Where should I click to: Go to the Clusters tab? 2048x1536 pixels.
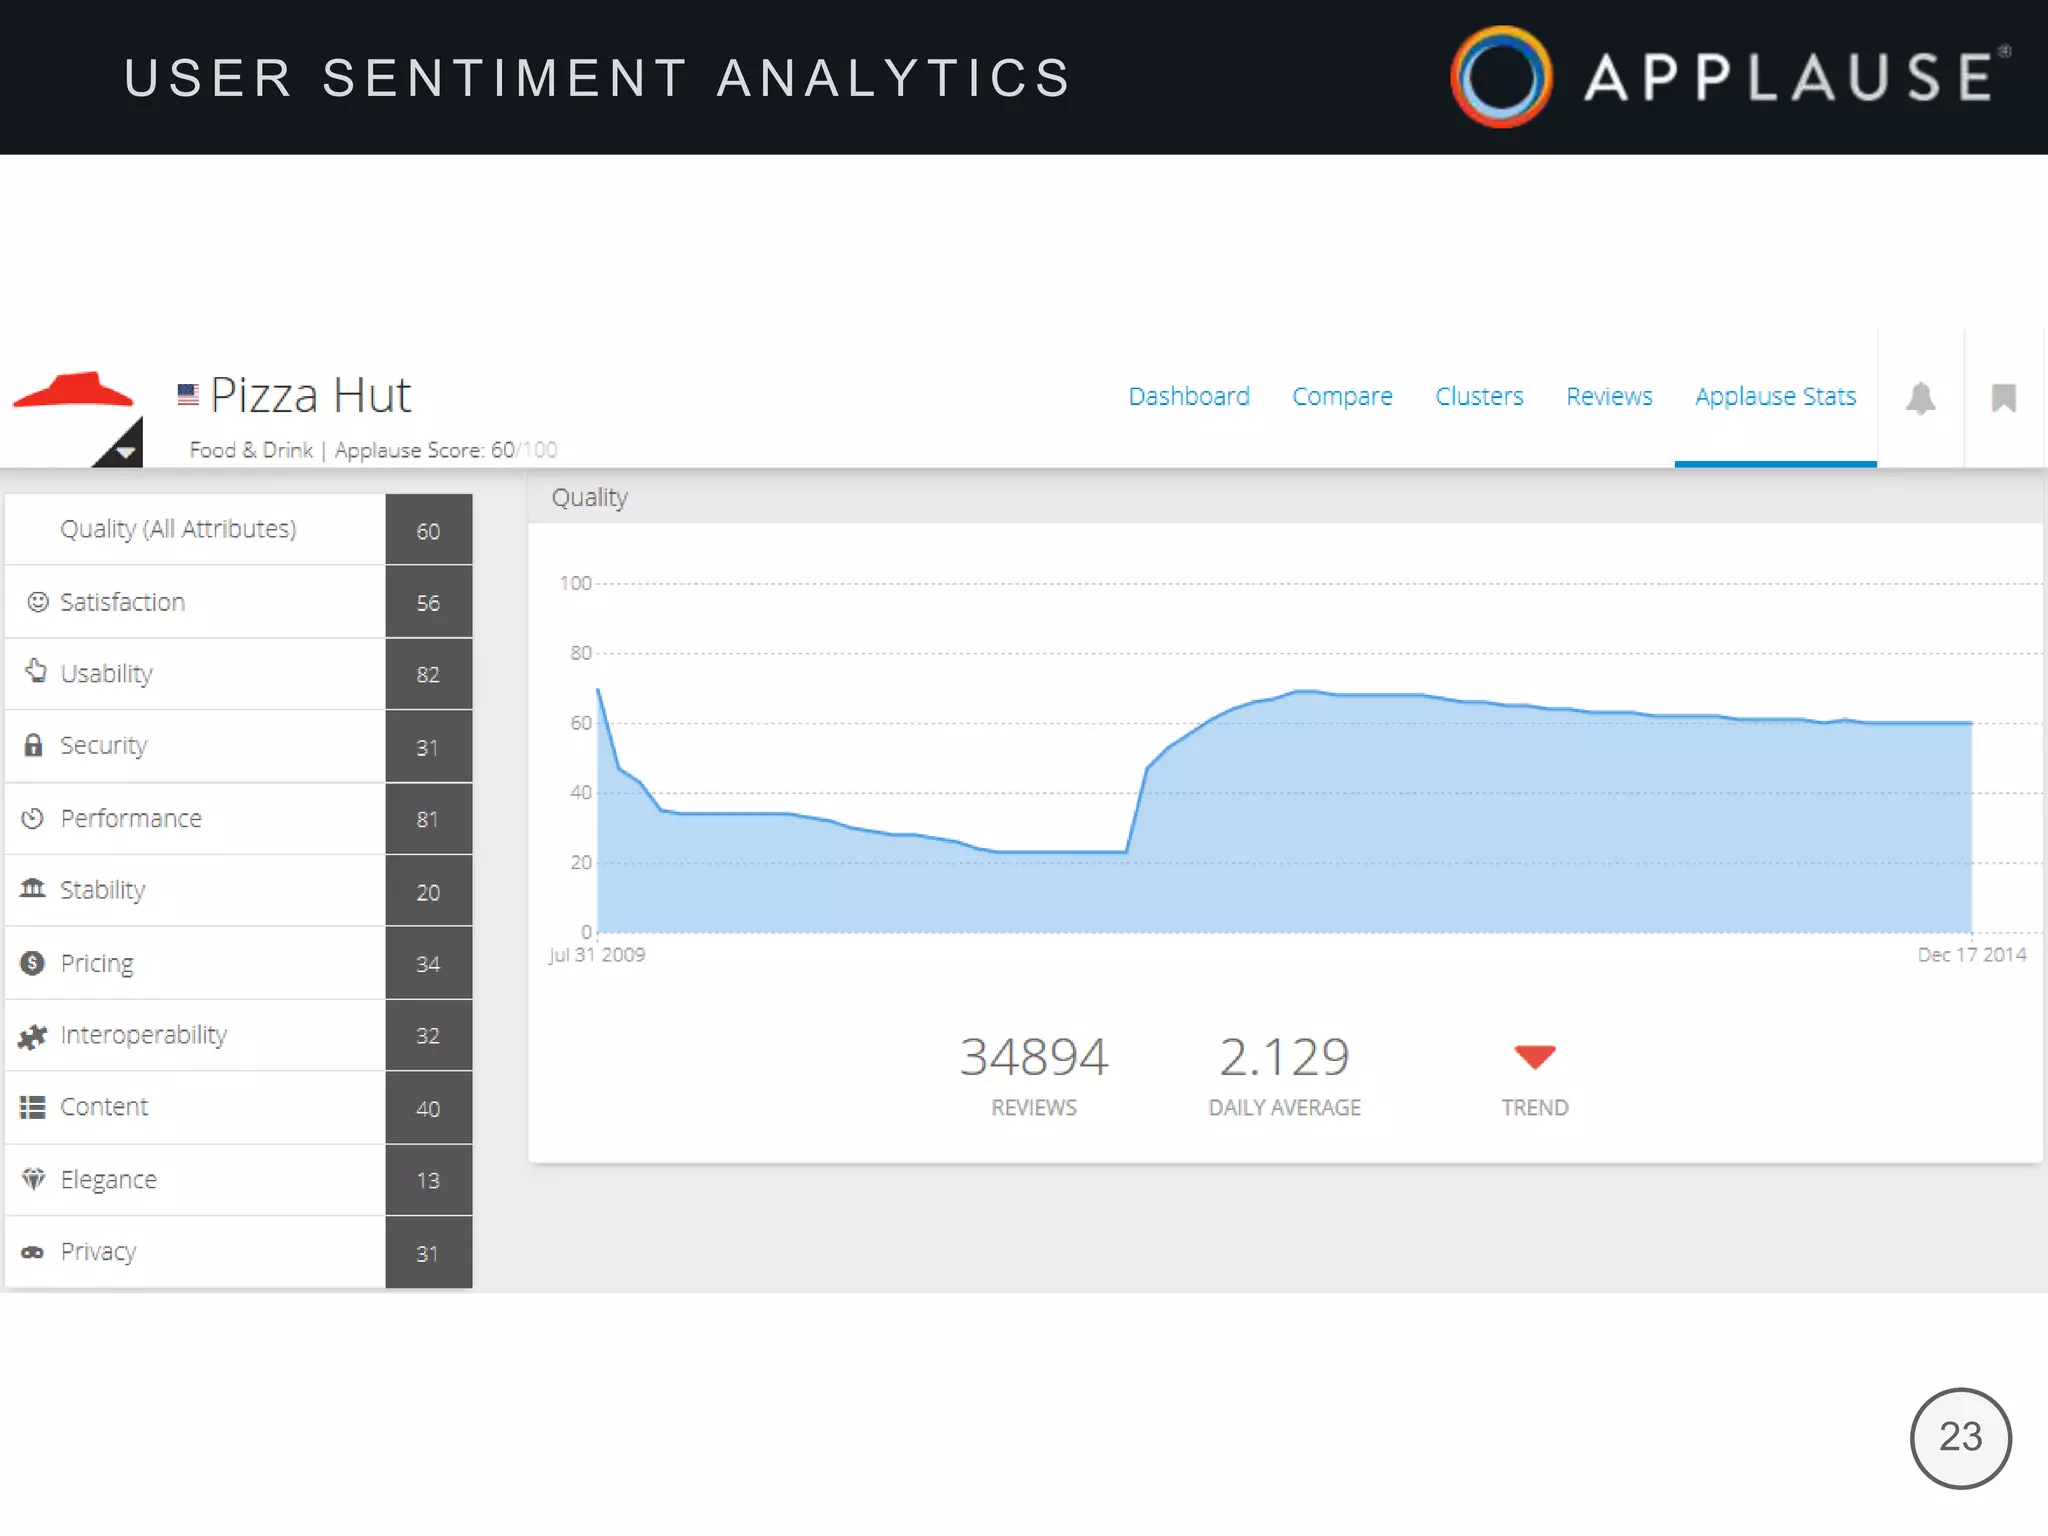pos(1479,397)
